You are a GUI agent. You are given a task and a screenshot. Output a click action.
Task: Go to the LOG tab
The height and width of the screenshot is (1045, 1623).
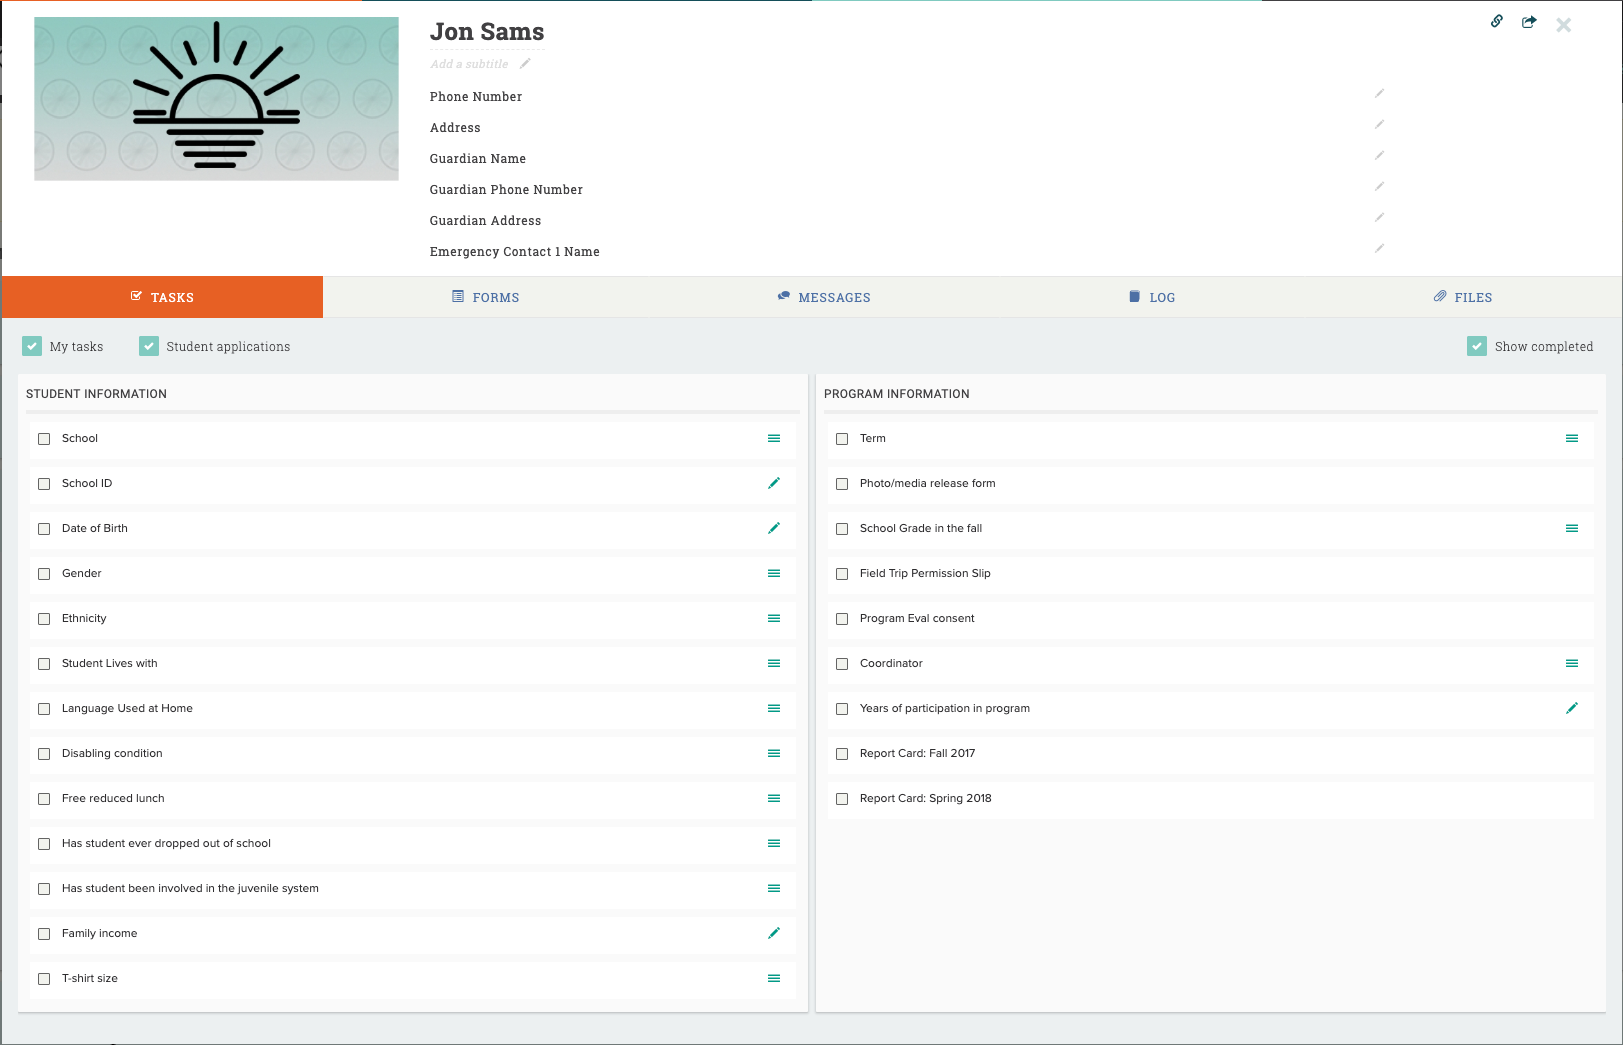(1152, 297)
